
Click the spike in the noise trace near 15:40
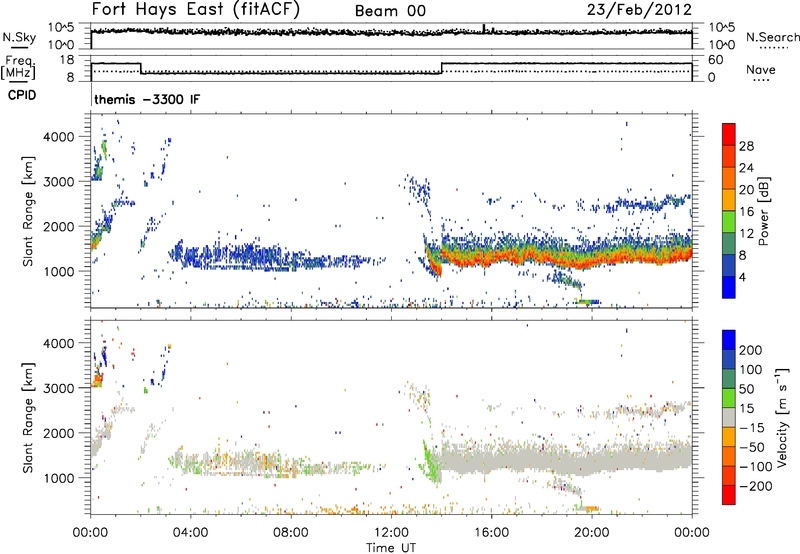[x=484, y=28]
